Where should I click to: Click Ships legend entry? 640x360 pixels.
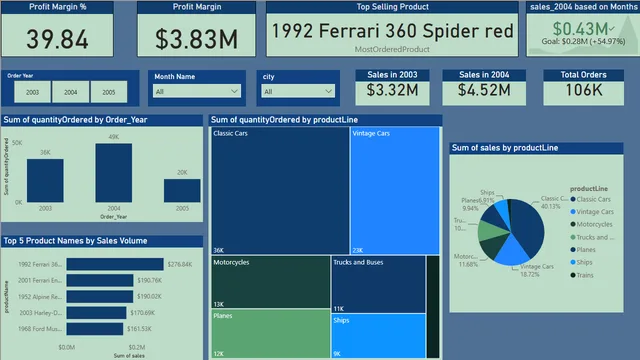(x=581, y=262)
